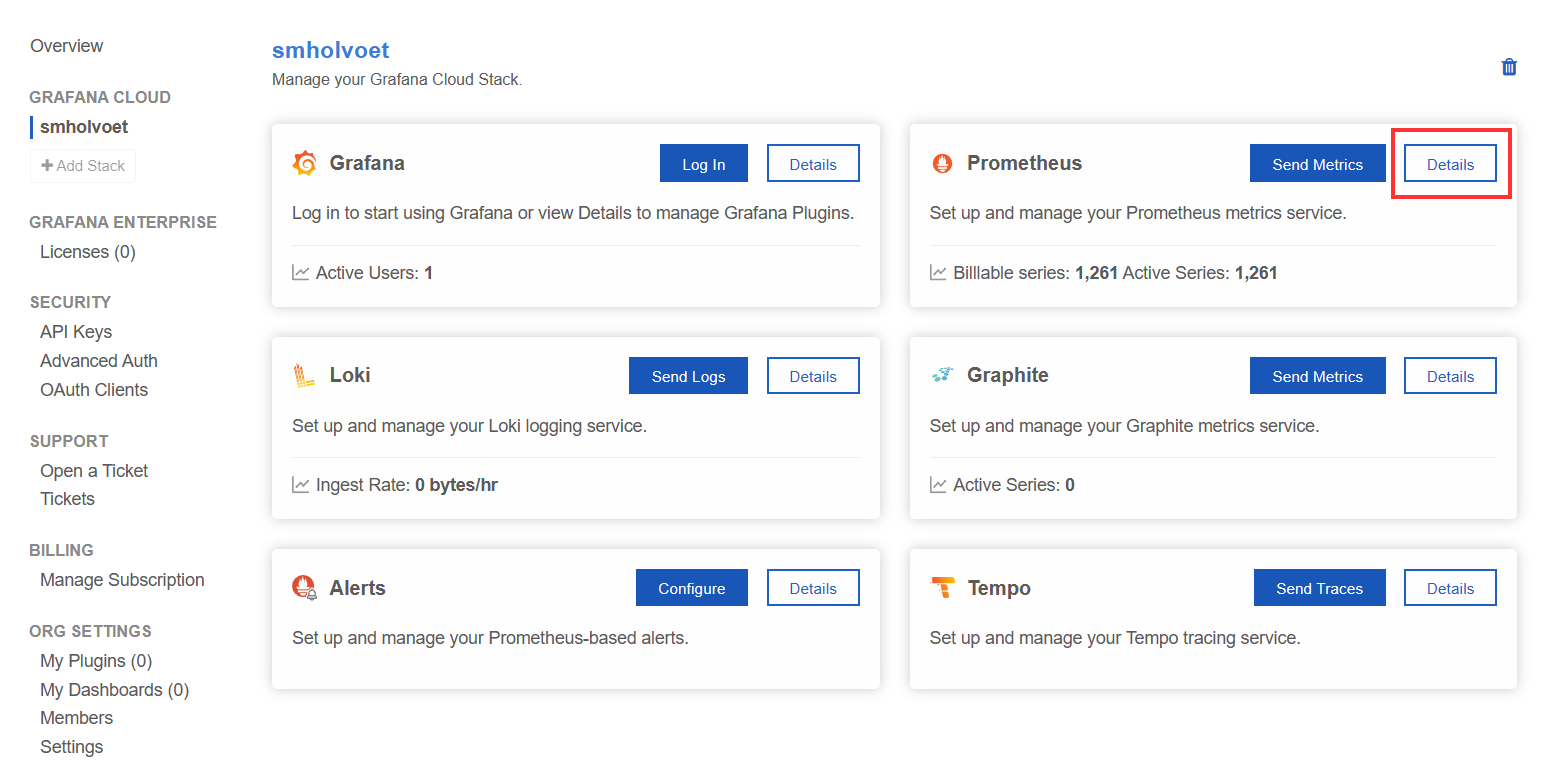This screenshot has height=769, width=1568.
Task: Click the Tempo logo icon
Action: (x=942, y=588)
